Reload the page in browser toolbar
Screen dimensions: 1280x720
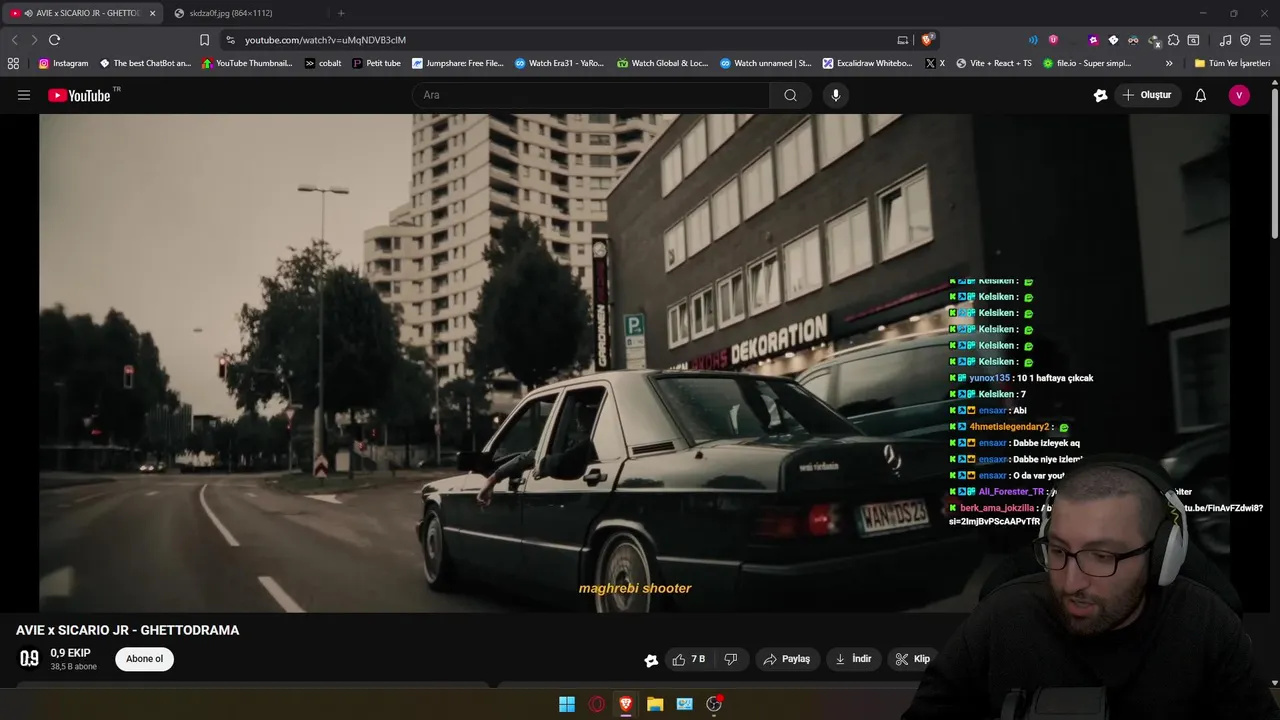point(54,40)
